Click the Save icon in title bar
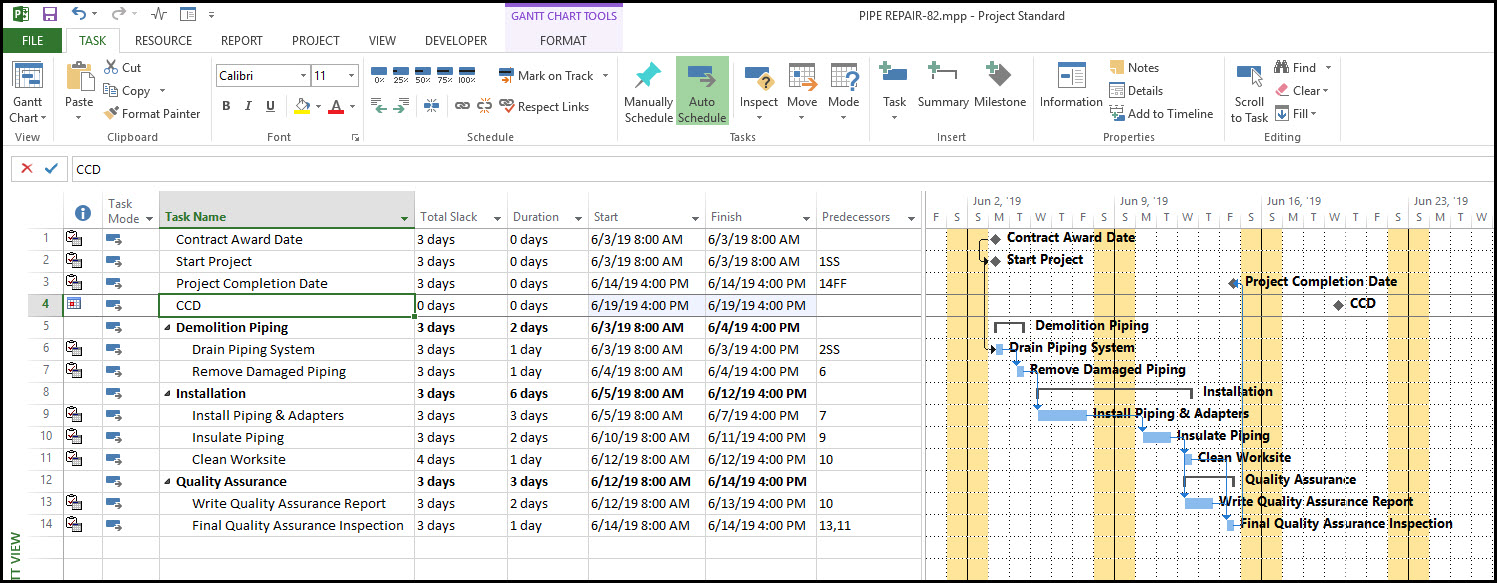The width and height of the screenshot is (1497, 583). (x=50, y=15)
